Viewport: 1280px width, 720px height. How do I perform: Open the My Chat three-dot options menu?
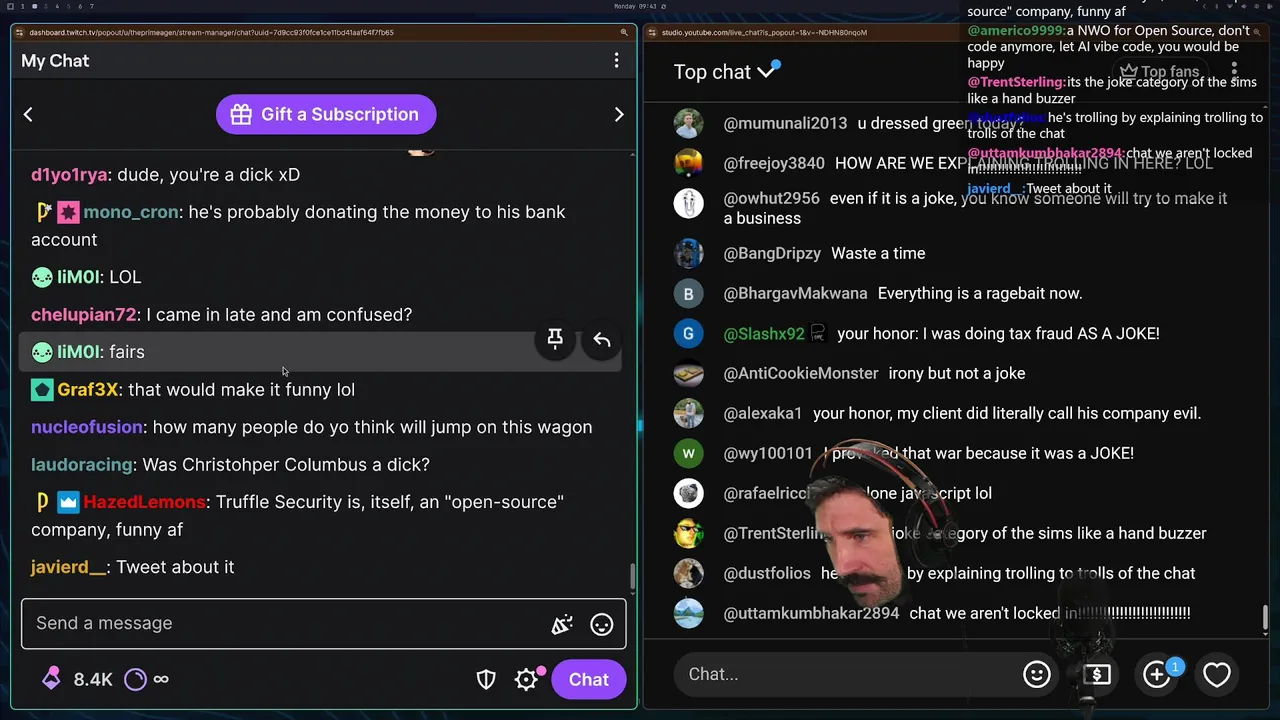point(616,61)
